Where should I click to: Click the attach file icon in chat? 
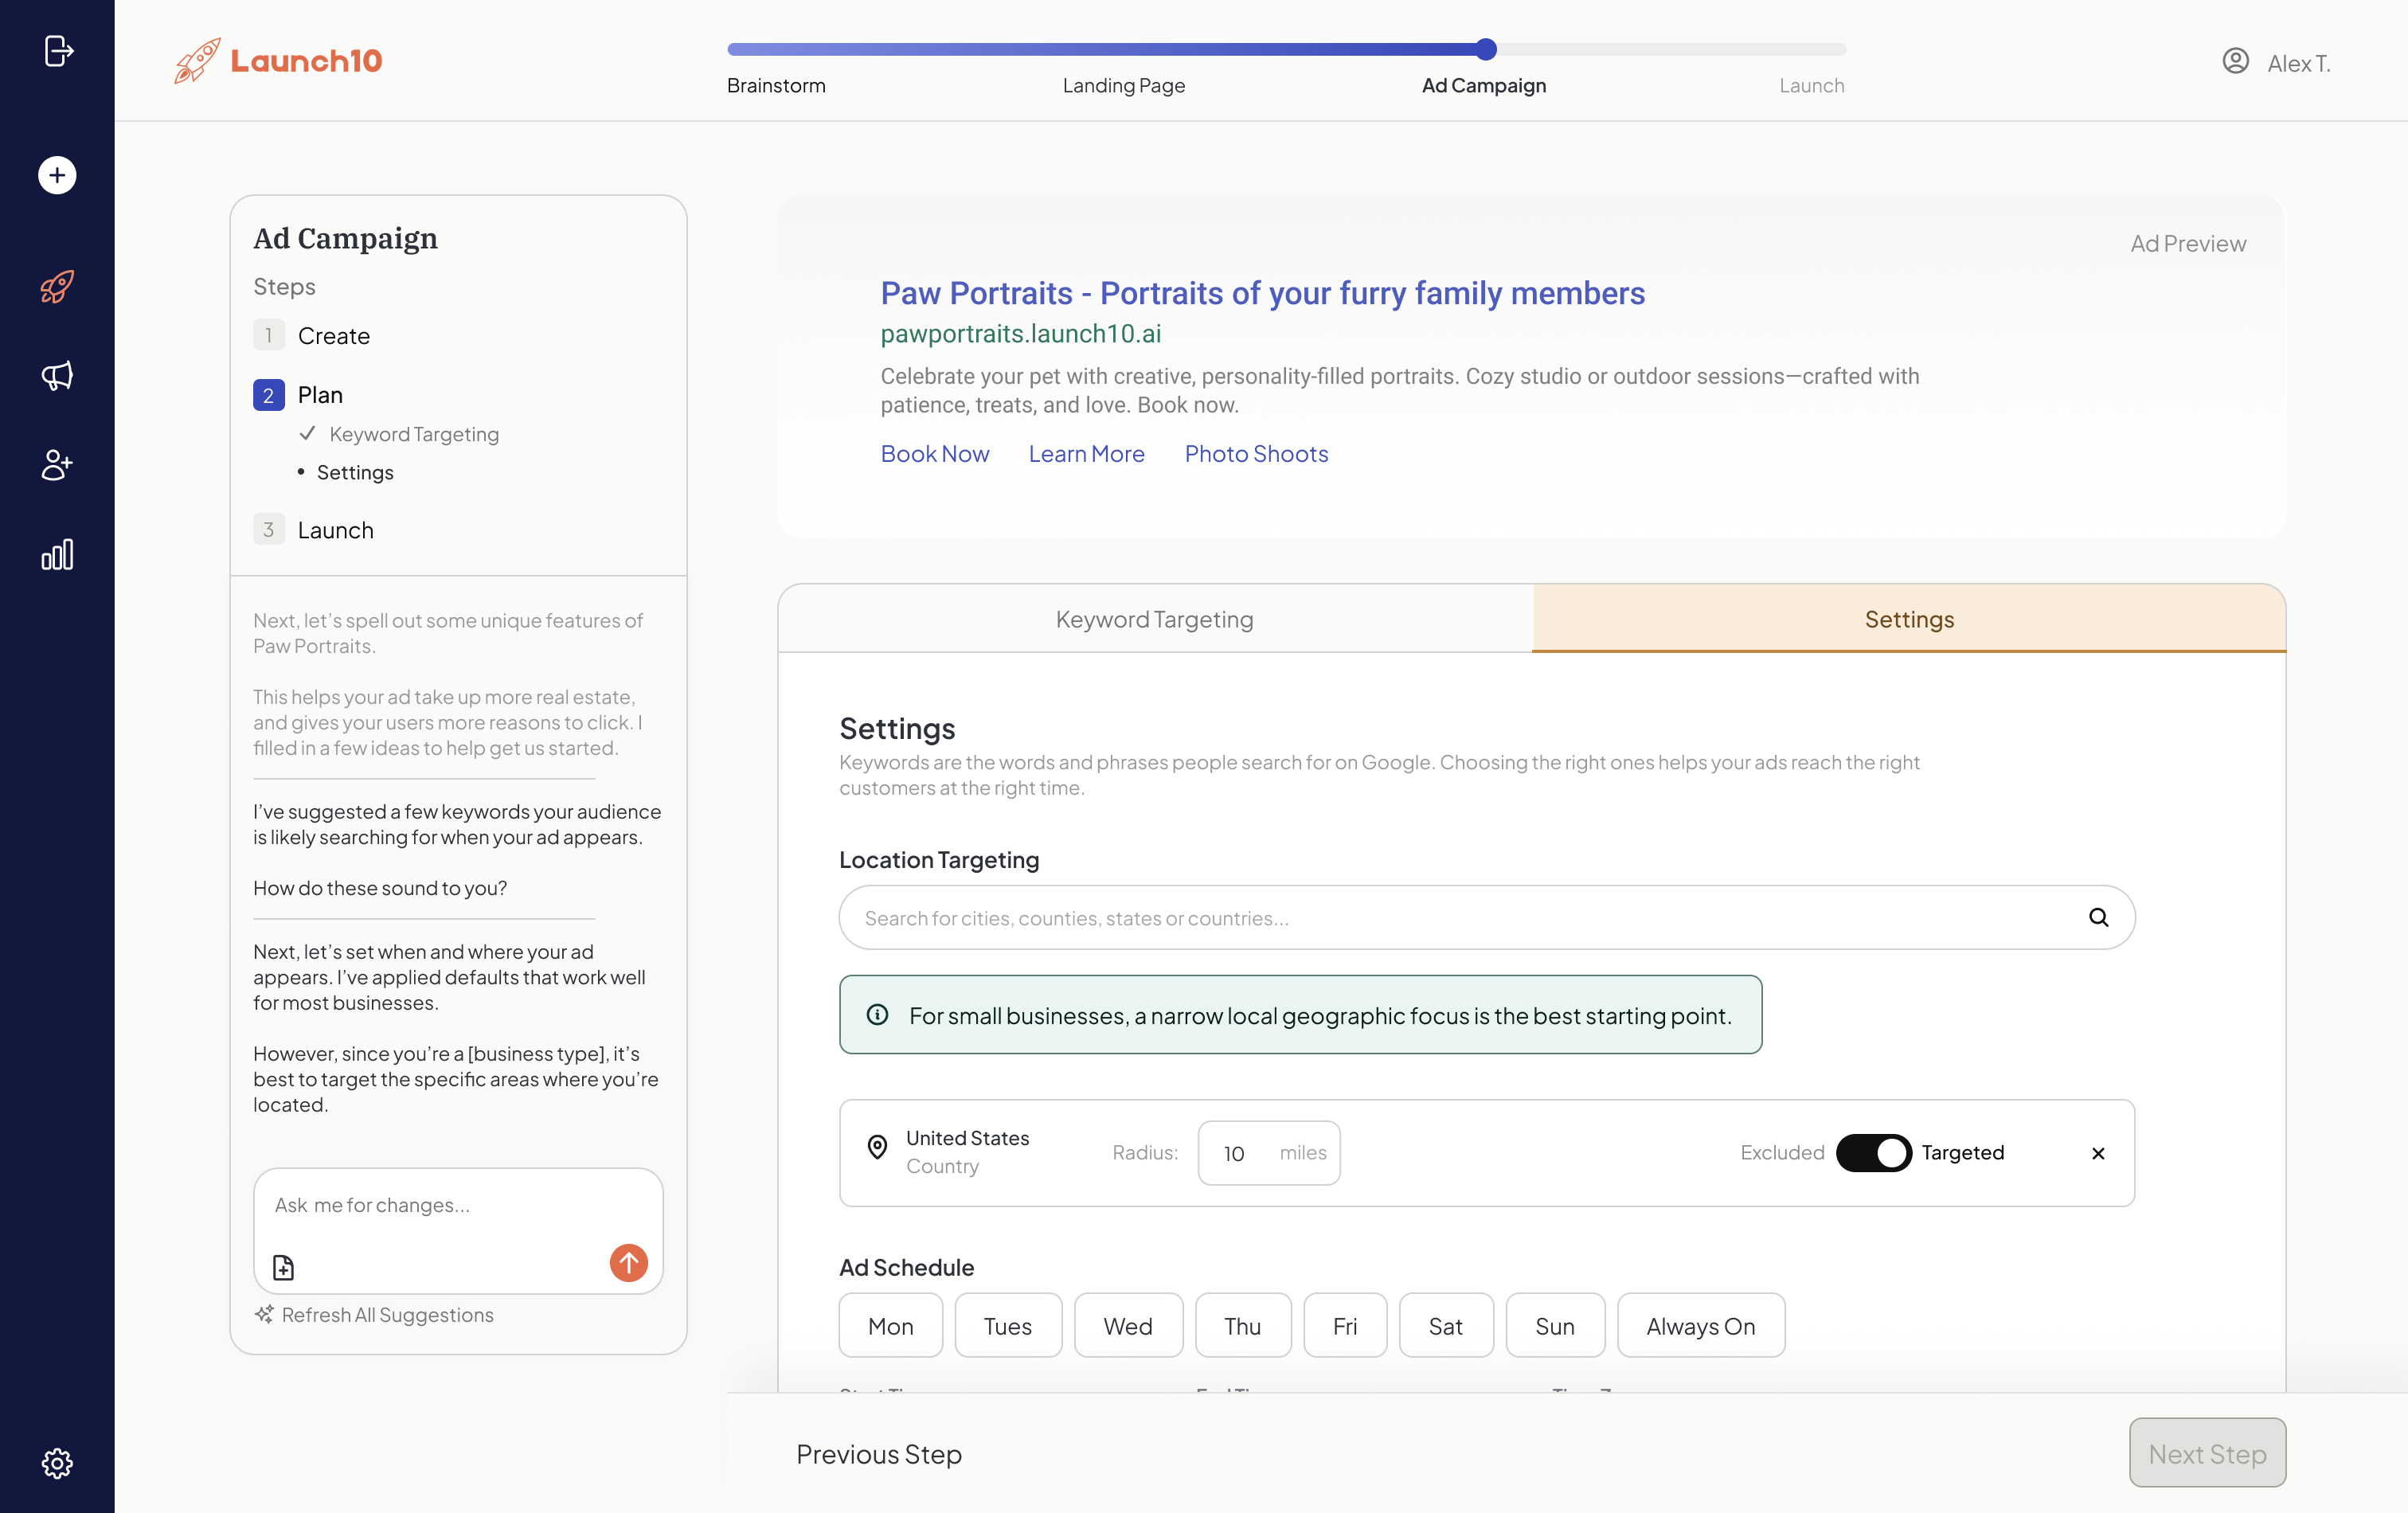[284, 1267]
